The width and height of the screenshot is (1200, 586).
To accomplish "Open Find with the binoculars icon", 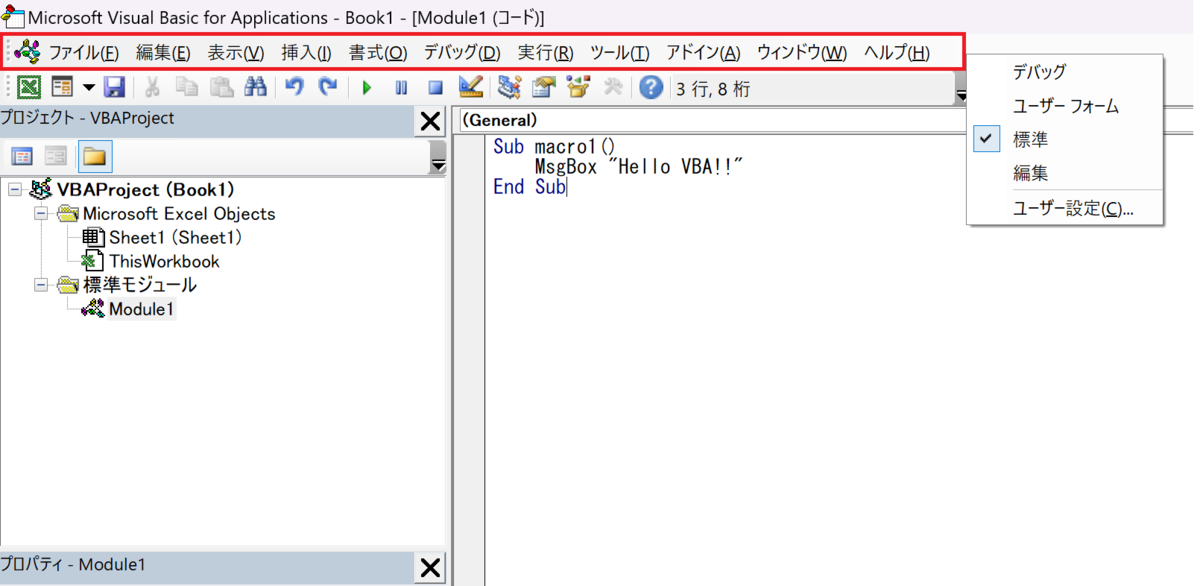I will (256, 88).
